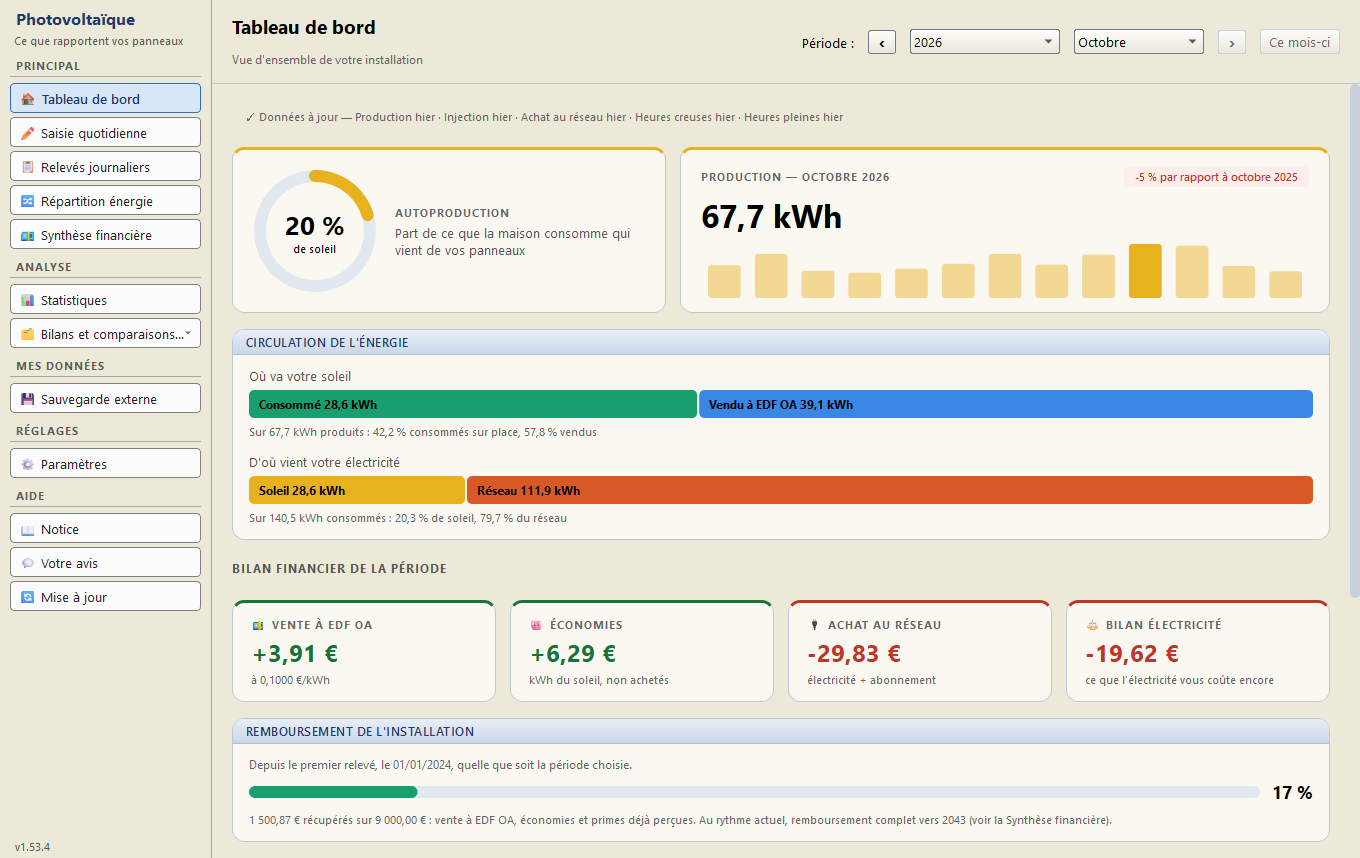Click the vertical scrollbar of the dashboard
This screenshot has height=858, width=1360.
pyautogui.click(x=1355, y=340)
